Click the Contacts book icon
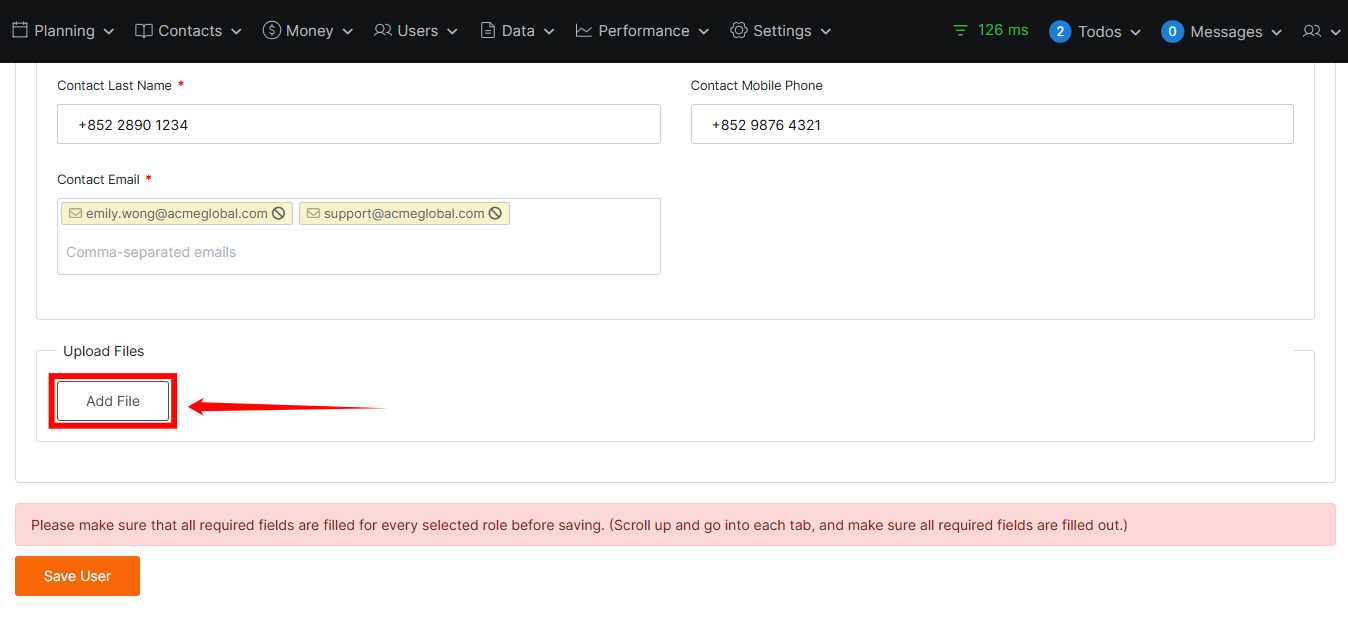This screenshot has width=1348, height=631. coord(144,31)
